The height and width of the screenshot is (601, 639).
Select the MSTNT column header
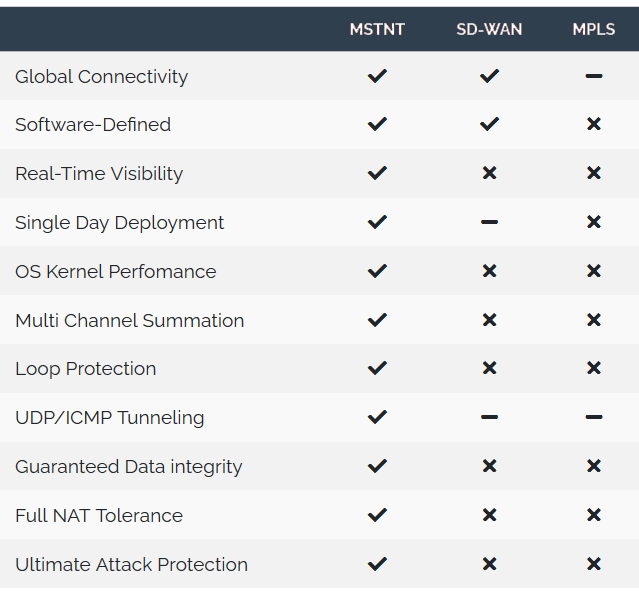coord(377,29)
